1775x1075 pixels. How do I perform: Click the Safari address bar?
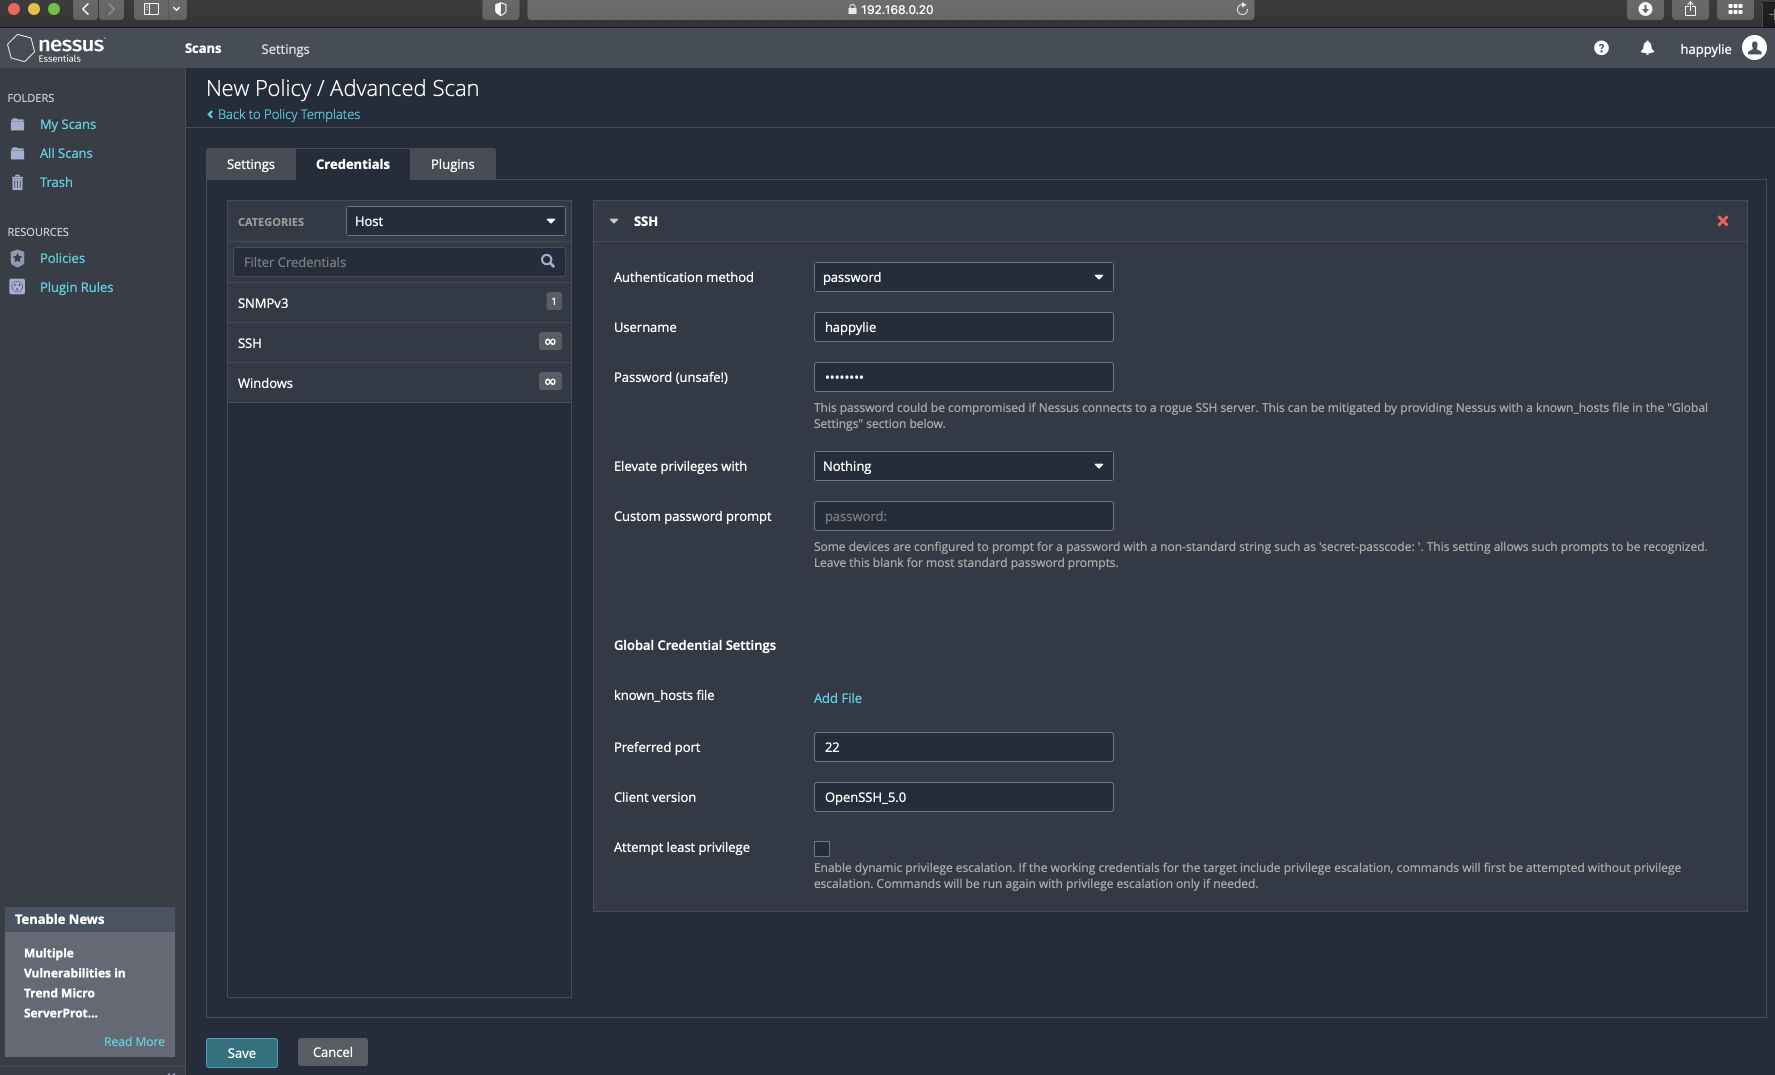pyautogui.click(x=890, y=9)
